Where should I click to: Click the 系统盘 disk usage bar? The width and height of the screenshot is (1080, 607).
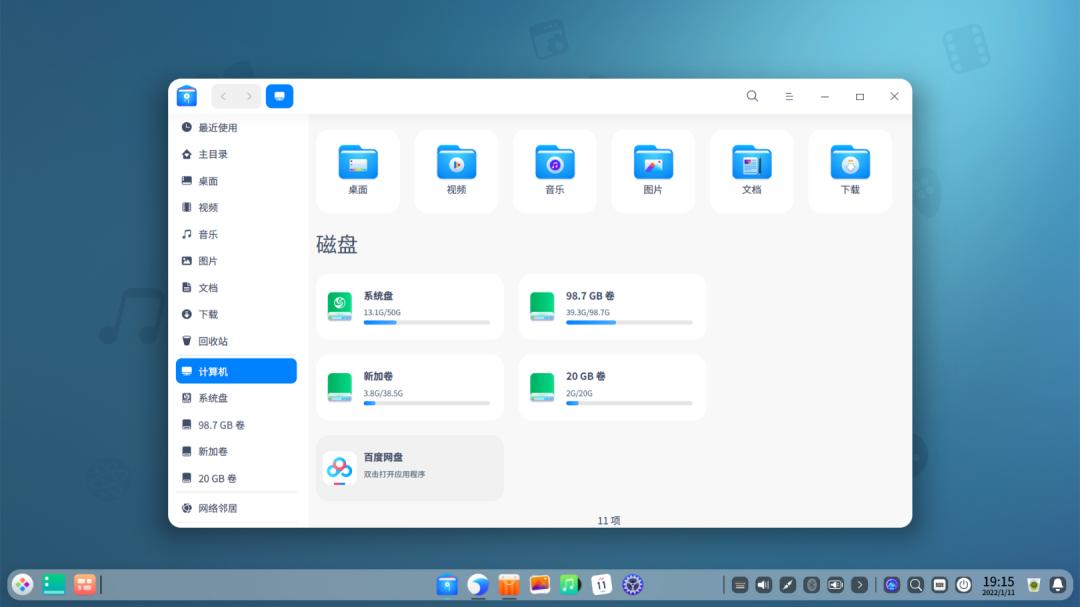click(x=427, y=322)
